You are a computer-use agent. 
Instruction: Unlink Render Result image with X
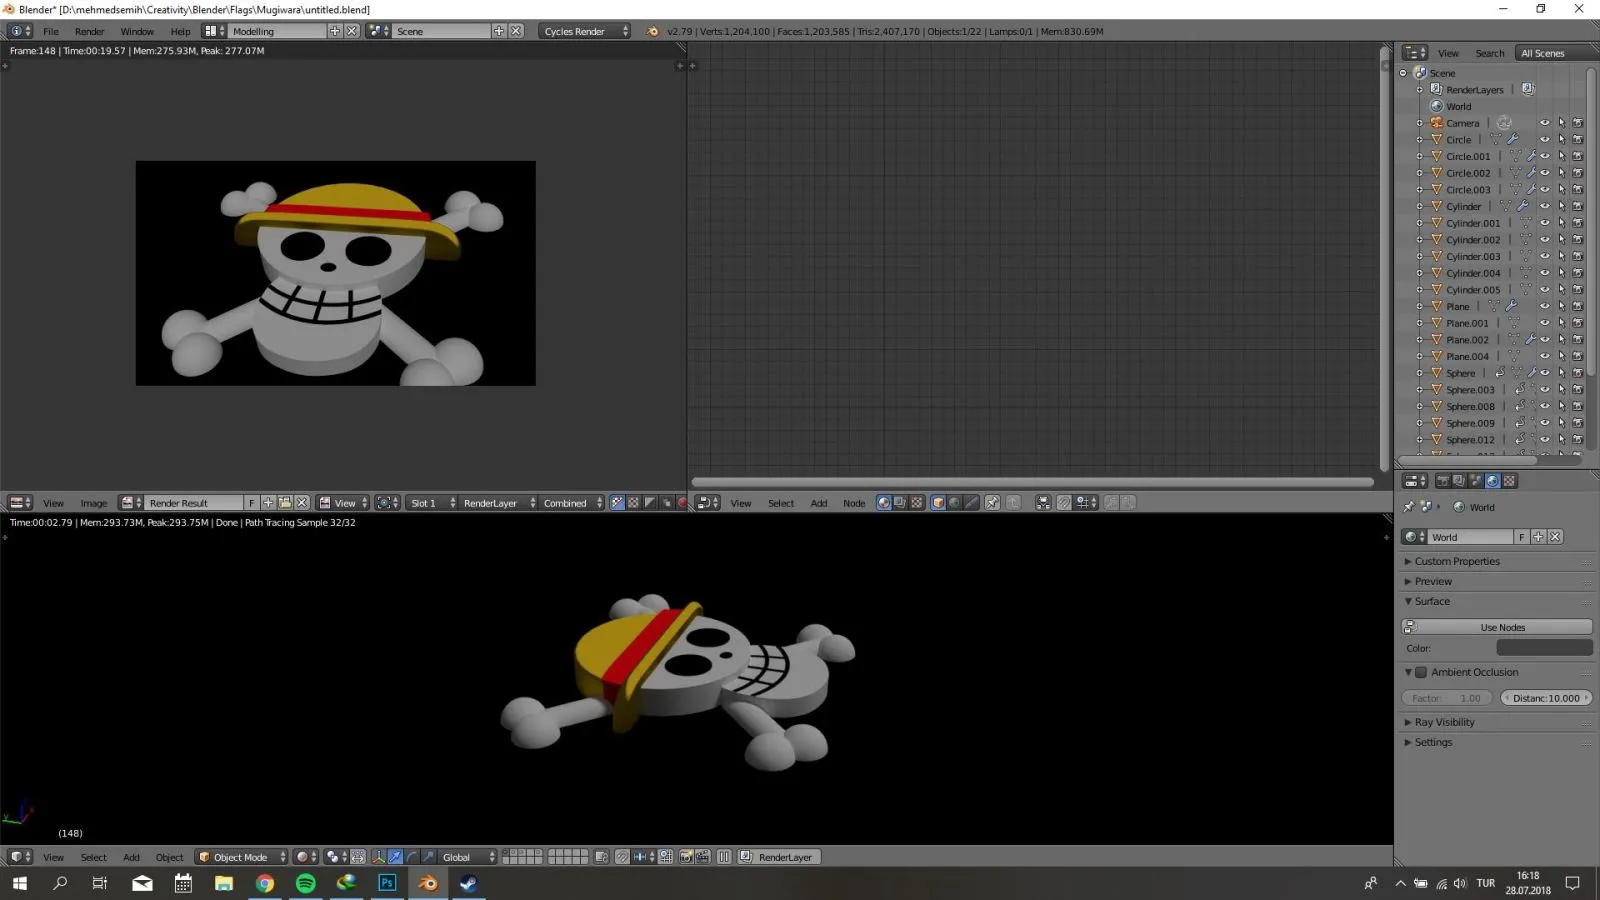pos(302,503)
